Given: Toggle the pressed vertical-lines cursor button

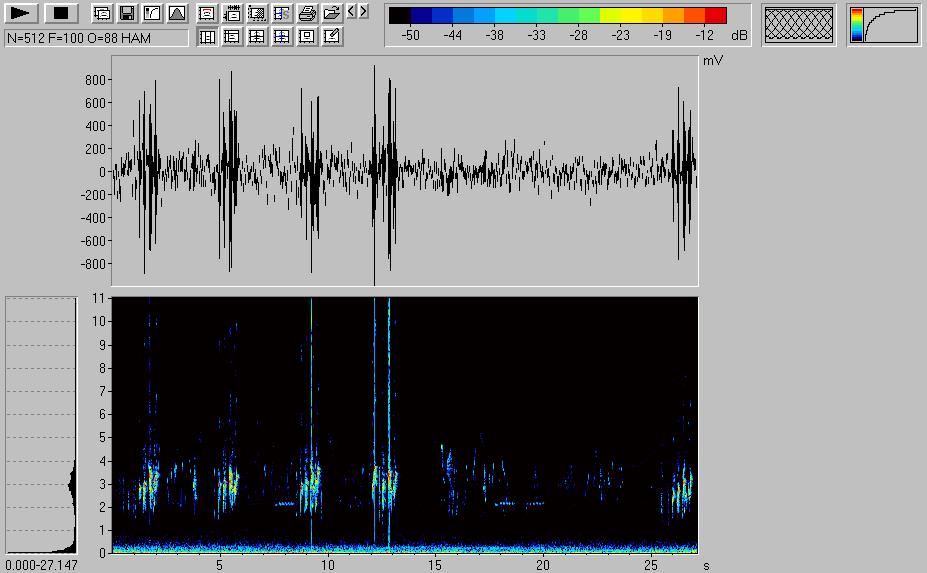Looking at the screenshot, I should (x=207, y=37).
